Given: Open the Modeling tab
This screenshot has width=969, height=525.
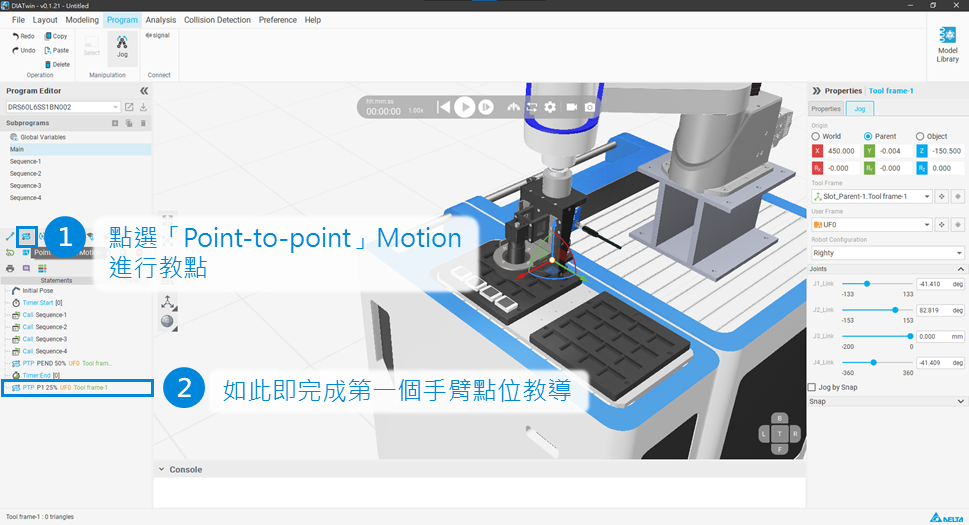Looking at the screenshot, I should (x=82, y=20).
